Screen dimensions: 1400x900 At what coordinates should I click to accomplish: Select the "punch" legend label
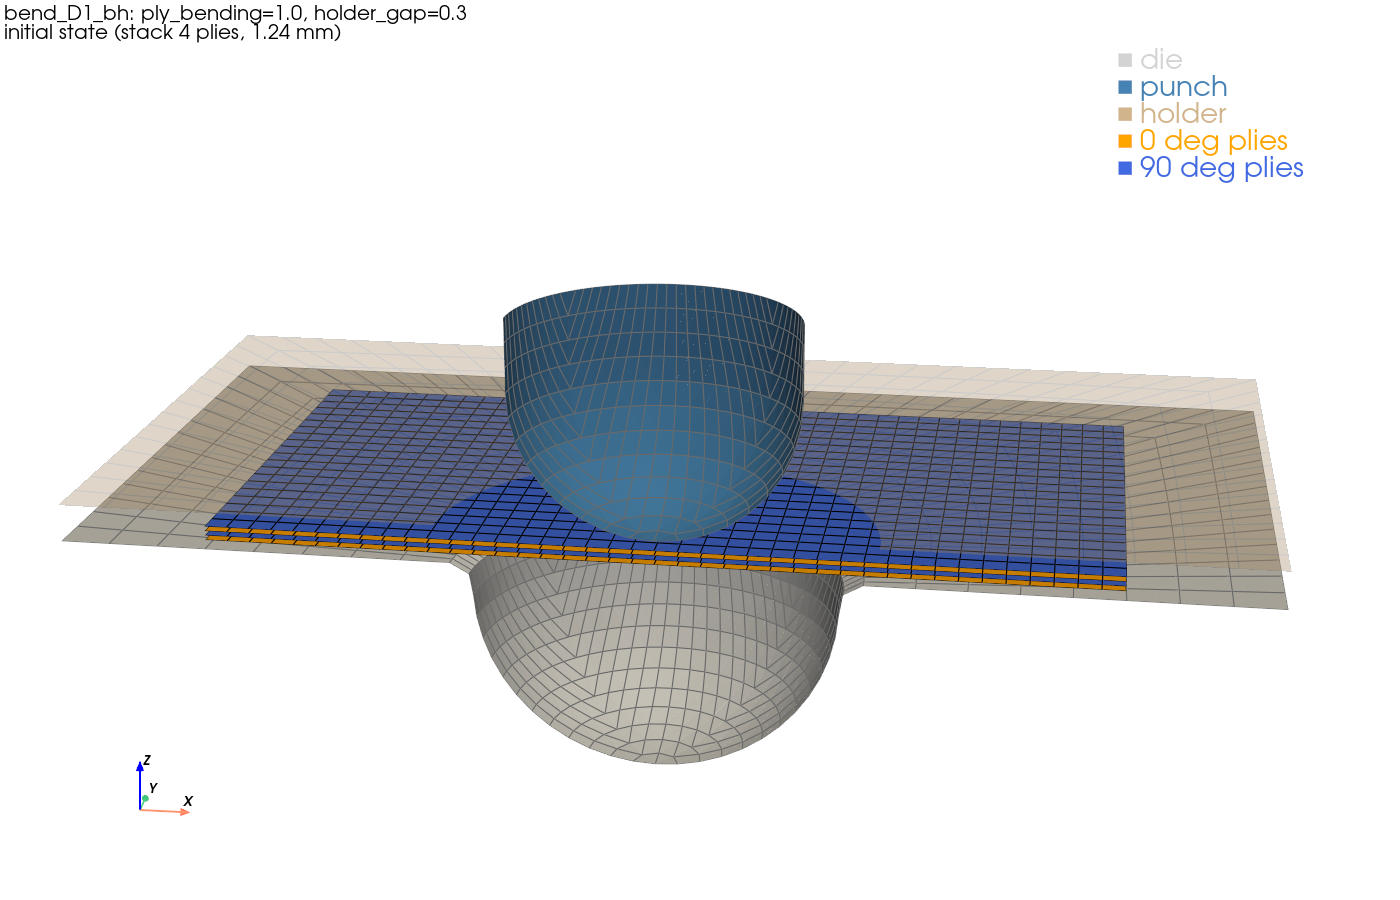(1183, 88)
